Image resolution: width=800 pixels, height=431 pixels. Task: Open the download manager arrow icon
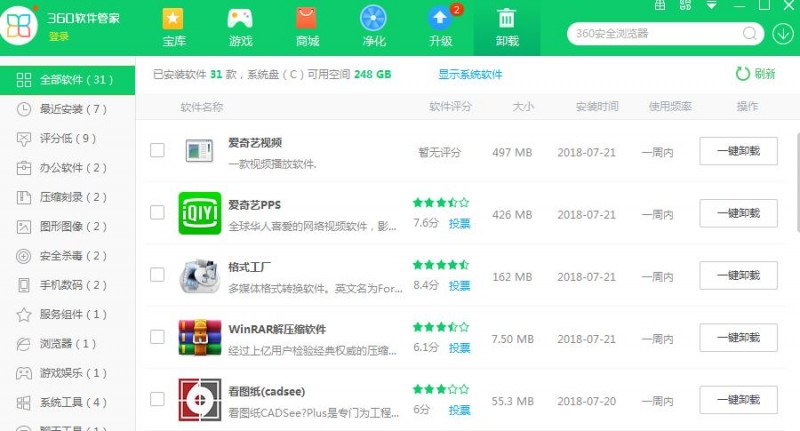coord(783,34)
